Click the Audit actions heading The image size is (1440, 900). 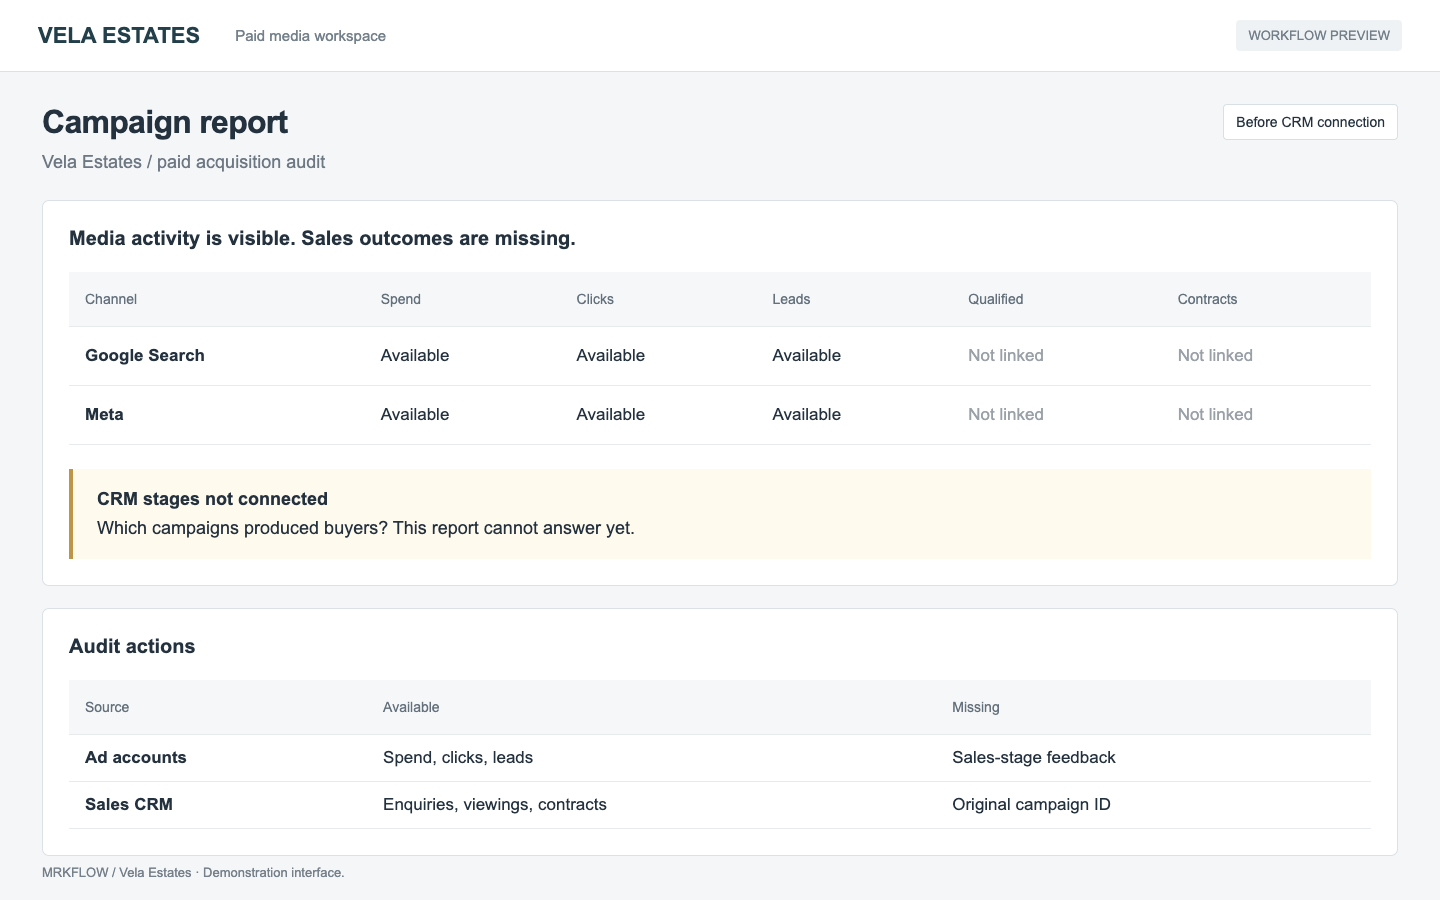click(x=132, y=646)
